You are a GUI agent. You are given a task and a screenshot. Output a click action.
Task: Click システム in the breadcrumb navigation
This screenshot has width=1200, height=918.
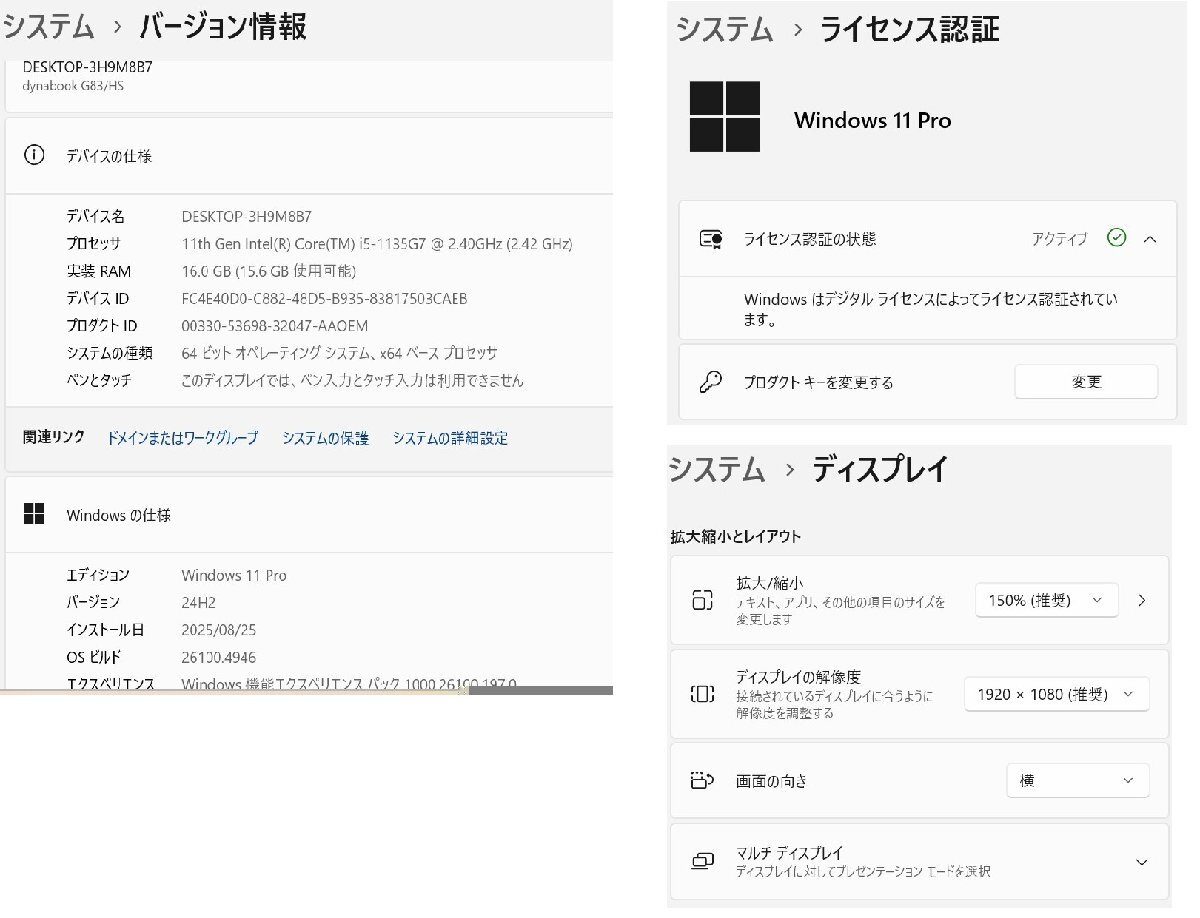tap(49, 27)
